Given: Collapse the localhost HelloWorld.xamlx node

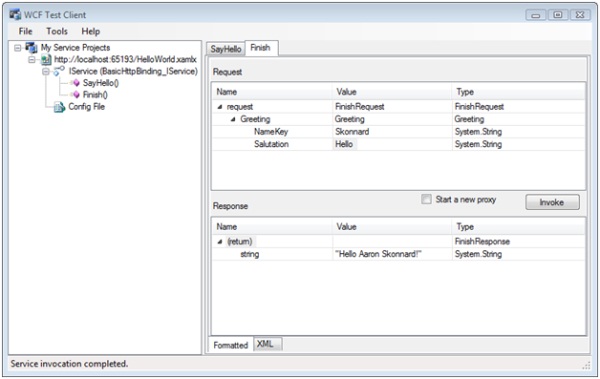Looking at the screenshot, I should pos(32,60).
